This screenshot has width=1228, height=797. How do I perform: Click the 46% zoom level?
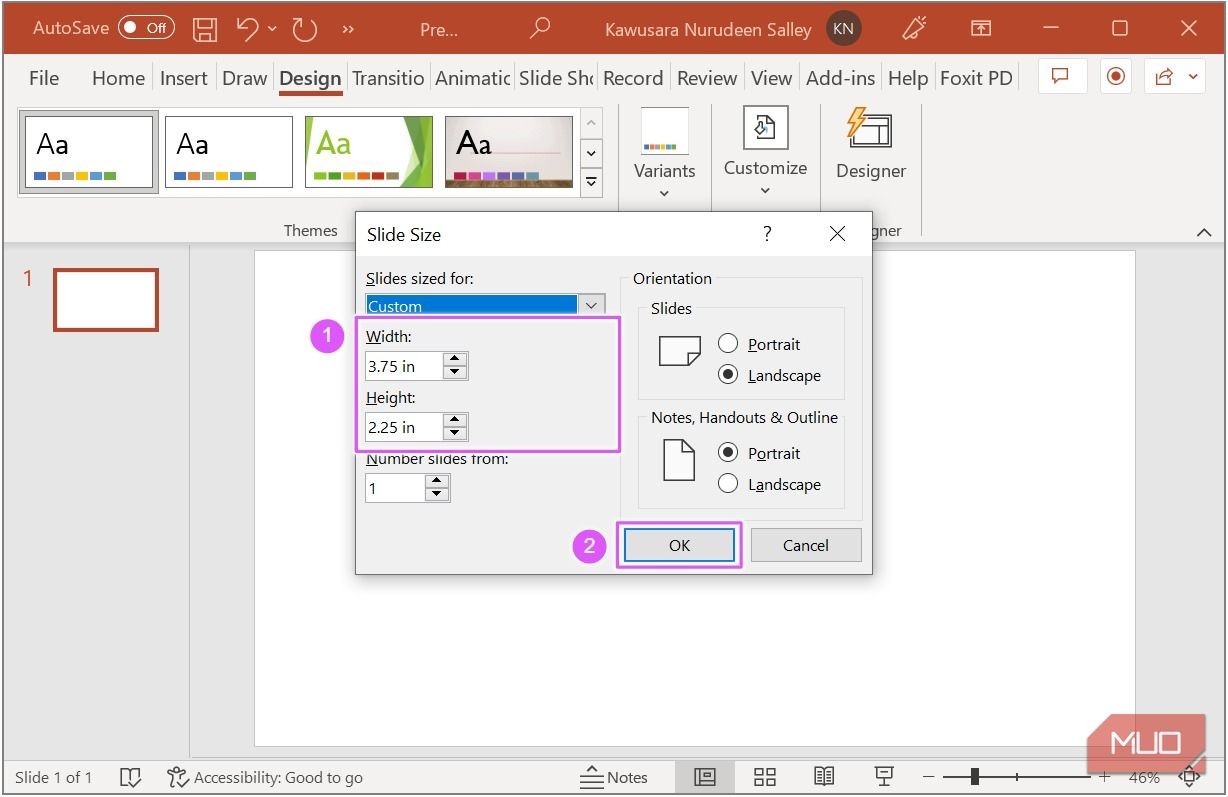1144,777
